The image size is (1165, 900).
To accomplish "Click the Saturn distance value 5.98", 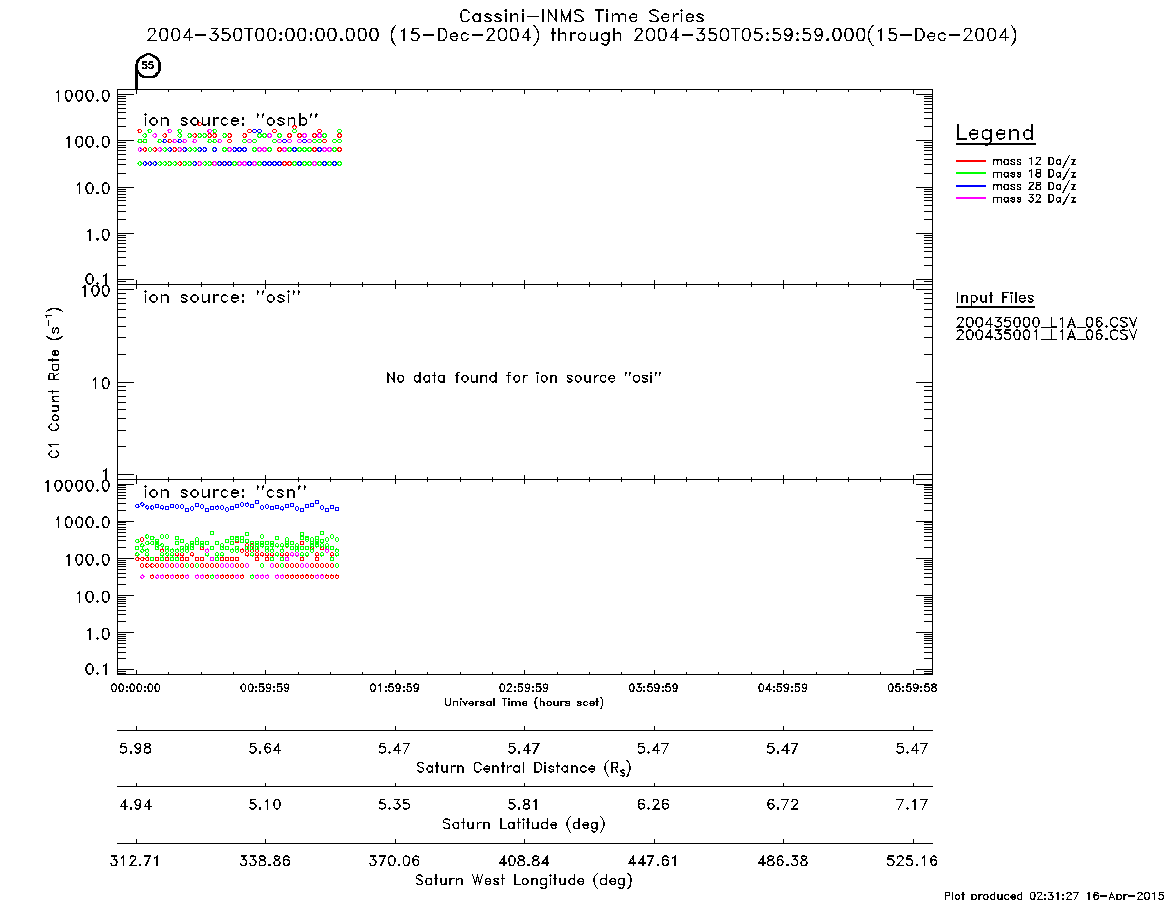I will 135,748.
